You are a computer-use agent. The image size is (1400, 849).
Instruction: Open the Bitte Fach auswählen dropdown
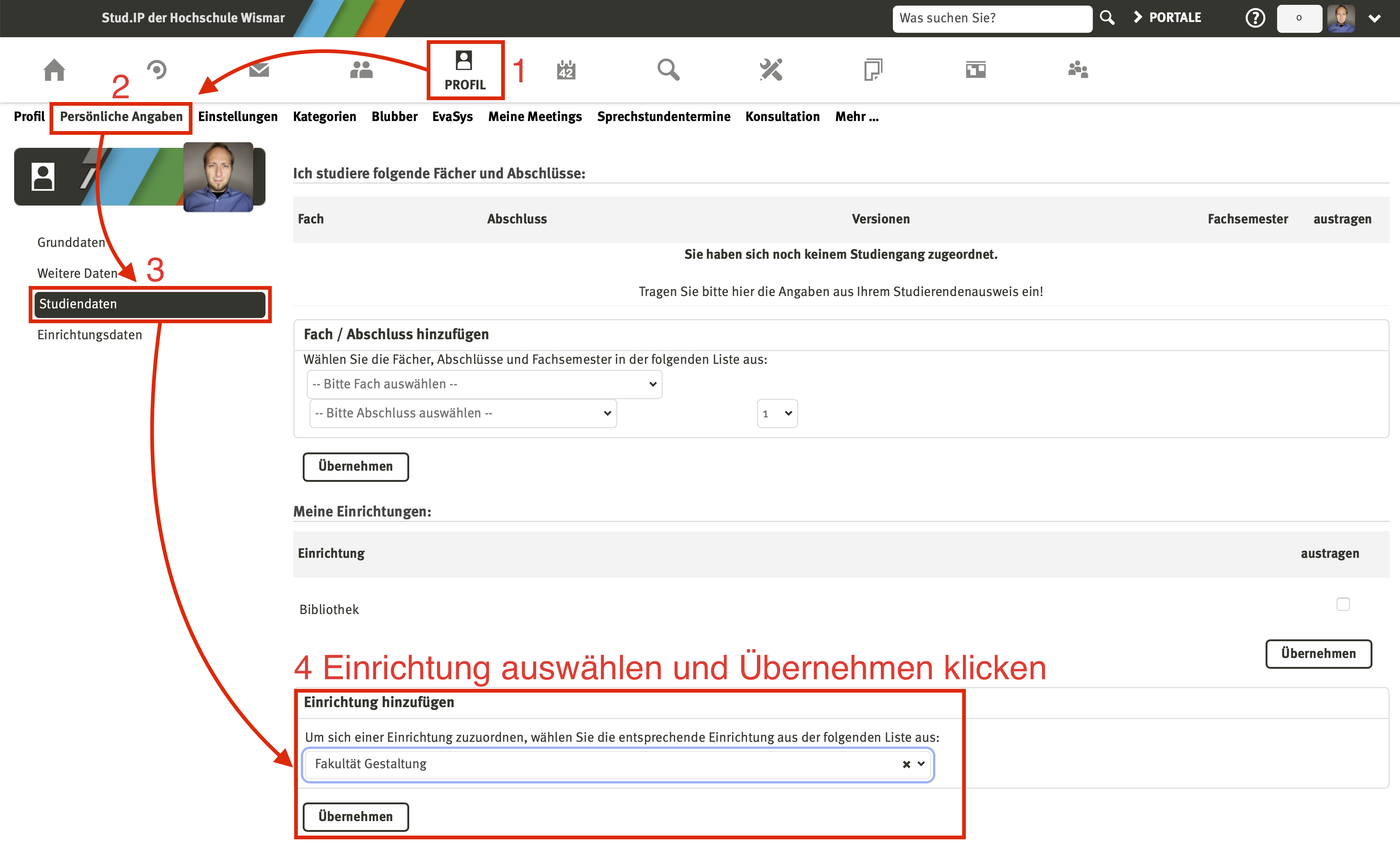pos(484,383)
